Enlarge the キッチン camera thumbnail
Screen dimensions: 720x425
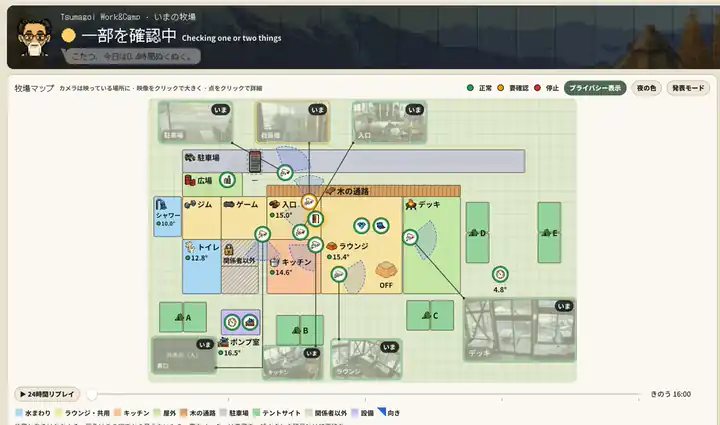pyautogui.click(x=292, y=363)
